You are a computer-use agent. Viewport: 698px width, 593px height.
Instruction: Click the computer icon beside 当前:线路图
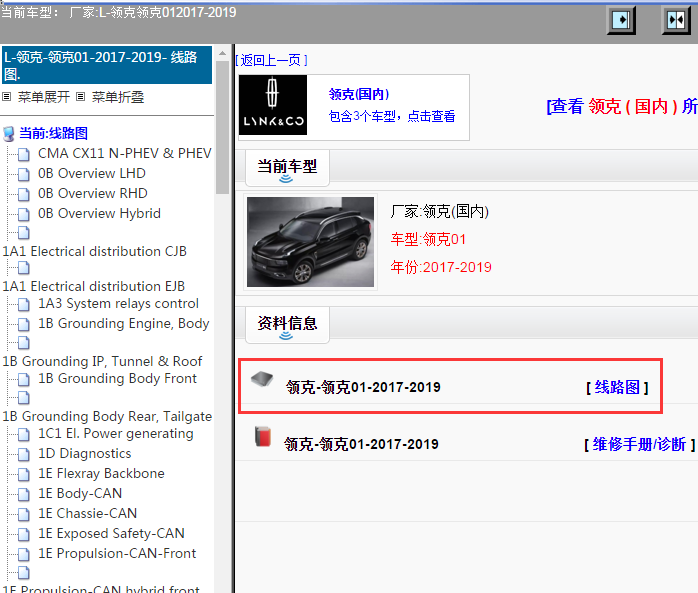tap(8, 134)
